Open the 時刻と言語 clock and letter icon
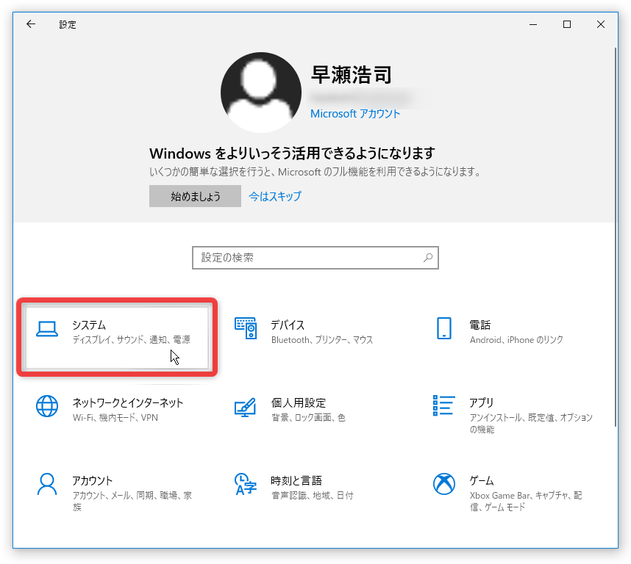The height and width of the screenshot is (564, 631). click(245, 484)
